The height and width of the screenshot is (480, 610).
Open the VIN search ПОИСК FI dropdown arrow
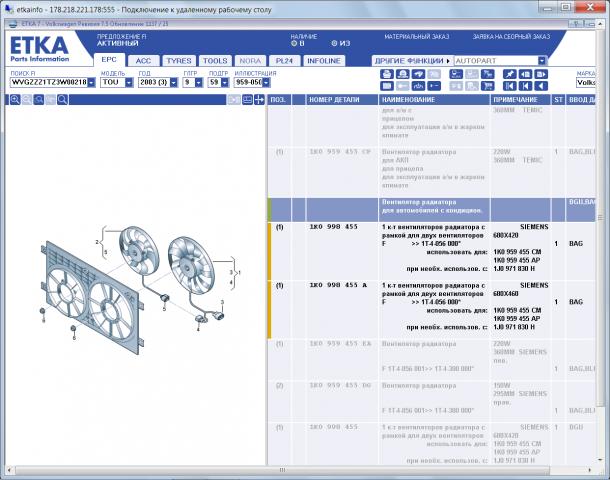tap(91, 82)
